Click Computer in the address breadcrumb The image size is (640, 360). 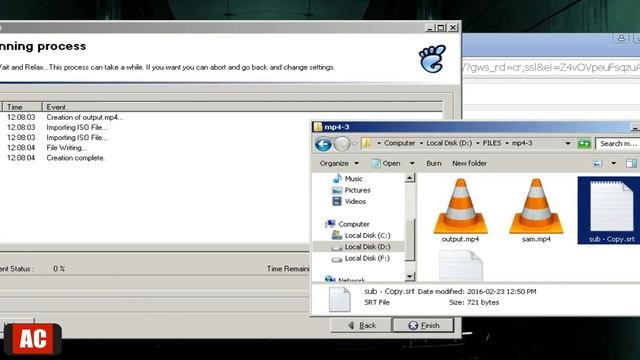point(399,143)
